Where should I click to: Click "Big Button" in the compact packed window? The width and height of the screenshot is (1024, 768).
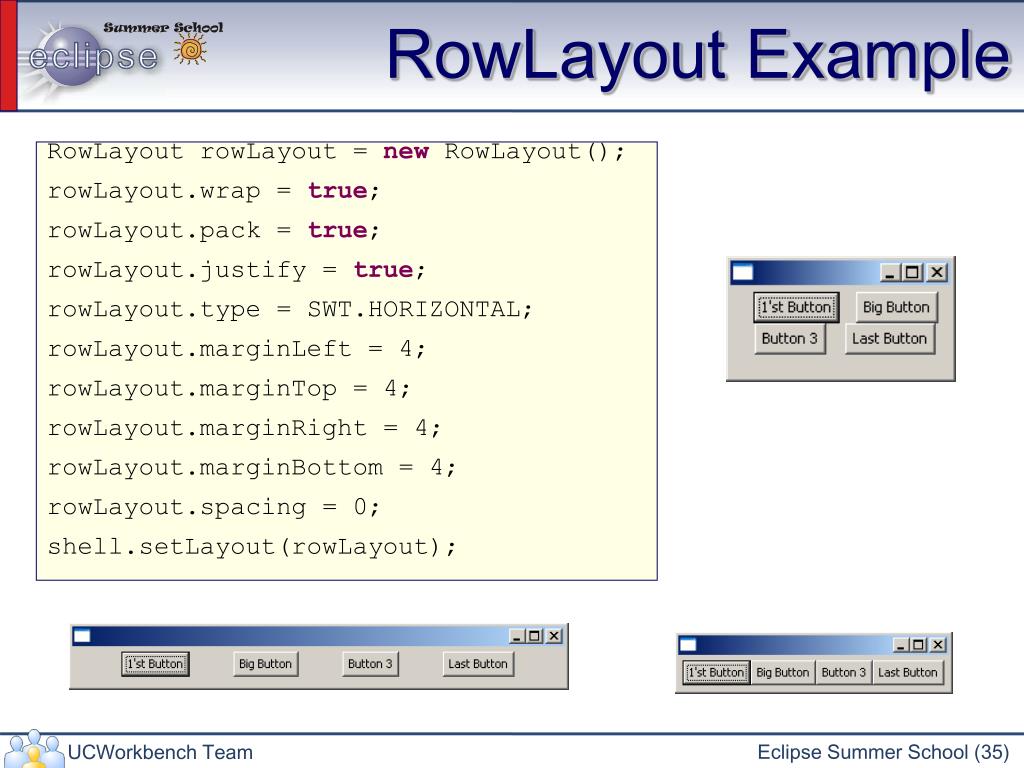coord(782,672)
